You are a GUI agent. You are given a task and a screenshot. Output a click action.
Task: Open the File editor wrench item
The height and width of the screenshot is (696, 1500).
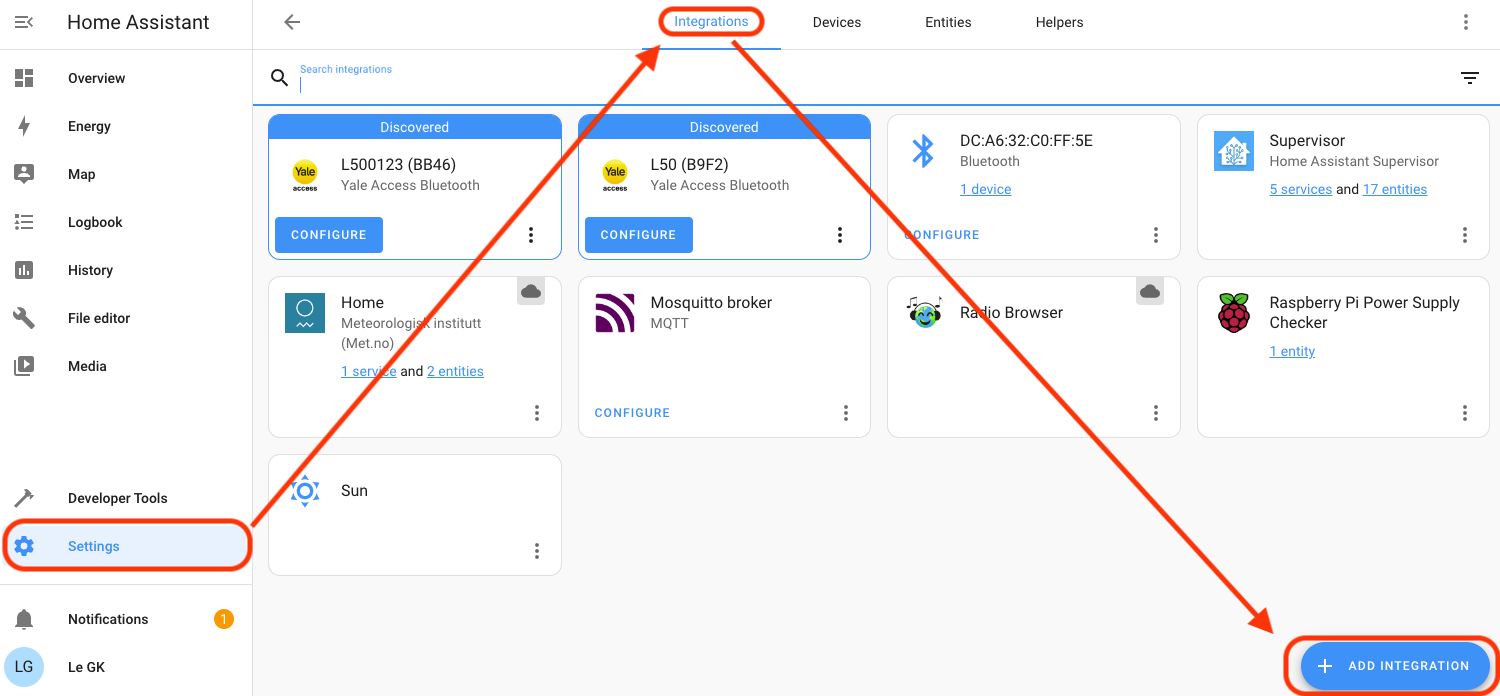pos(99,318)
